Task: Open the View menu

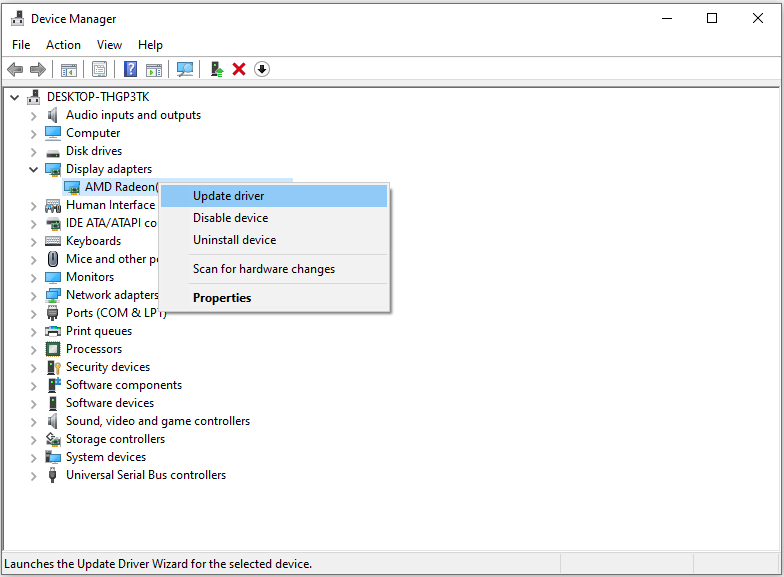Action: 109,45
